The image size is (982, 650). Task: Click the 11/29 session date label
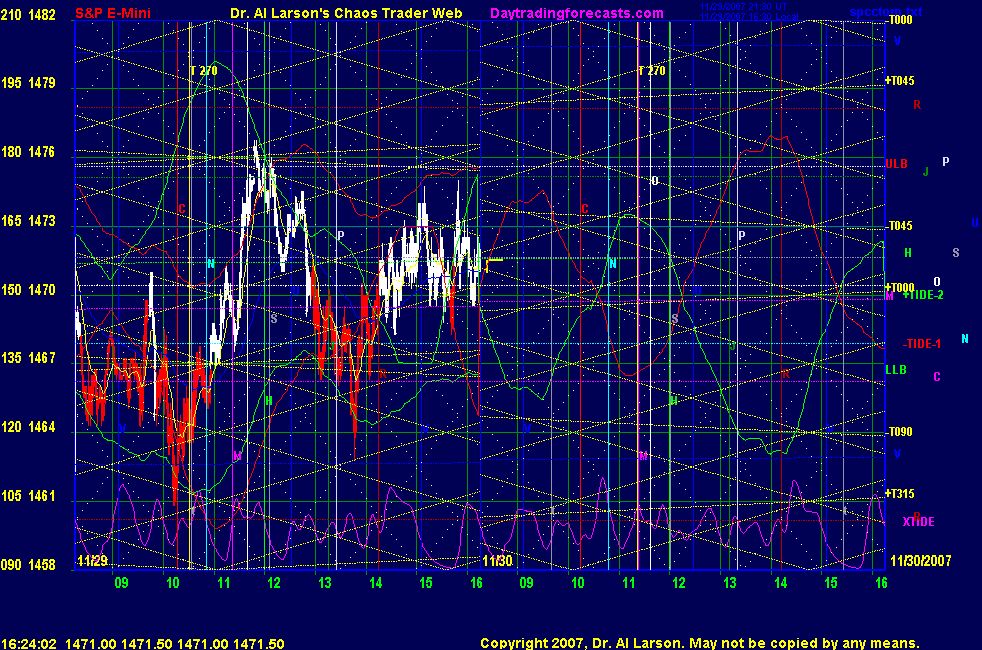(x=92, y=560)
